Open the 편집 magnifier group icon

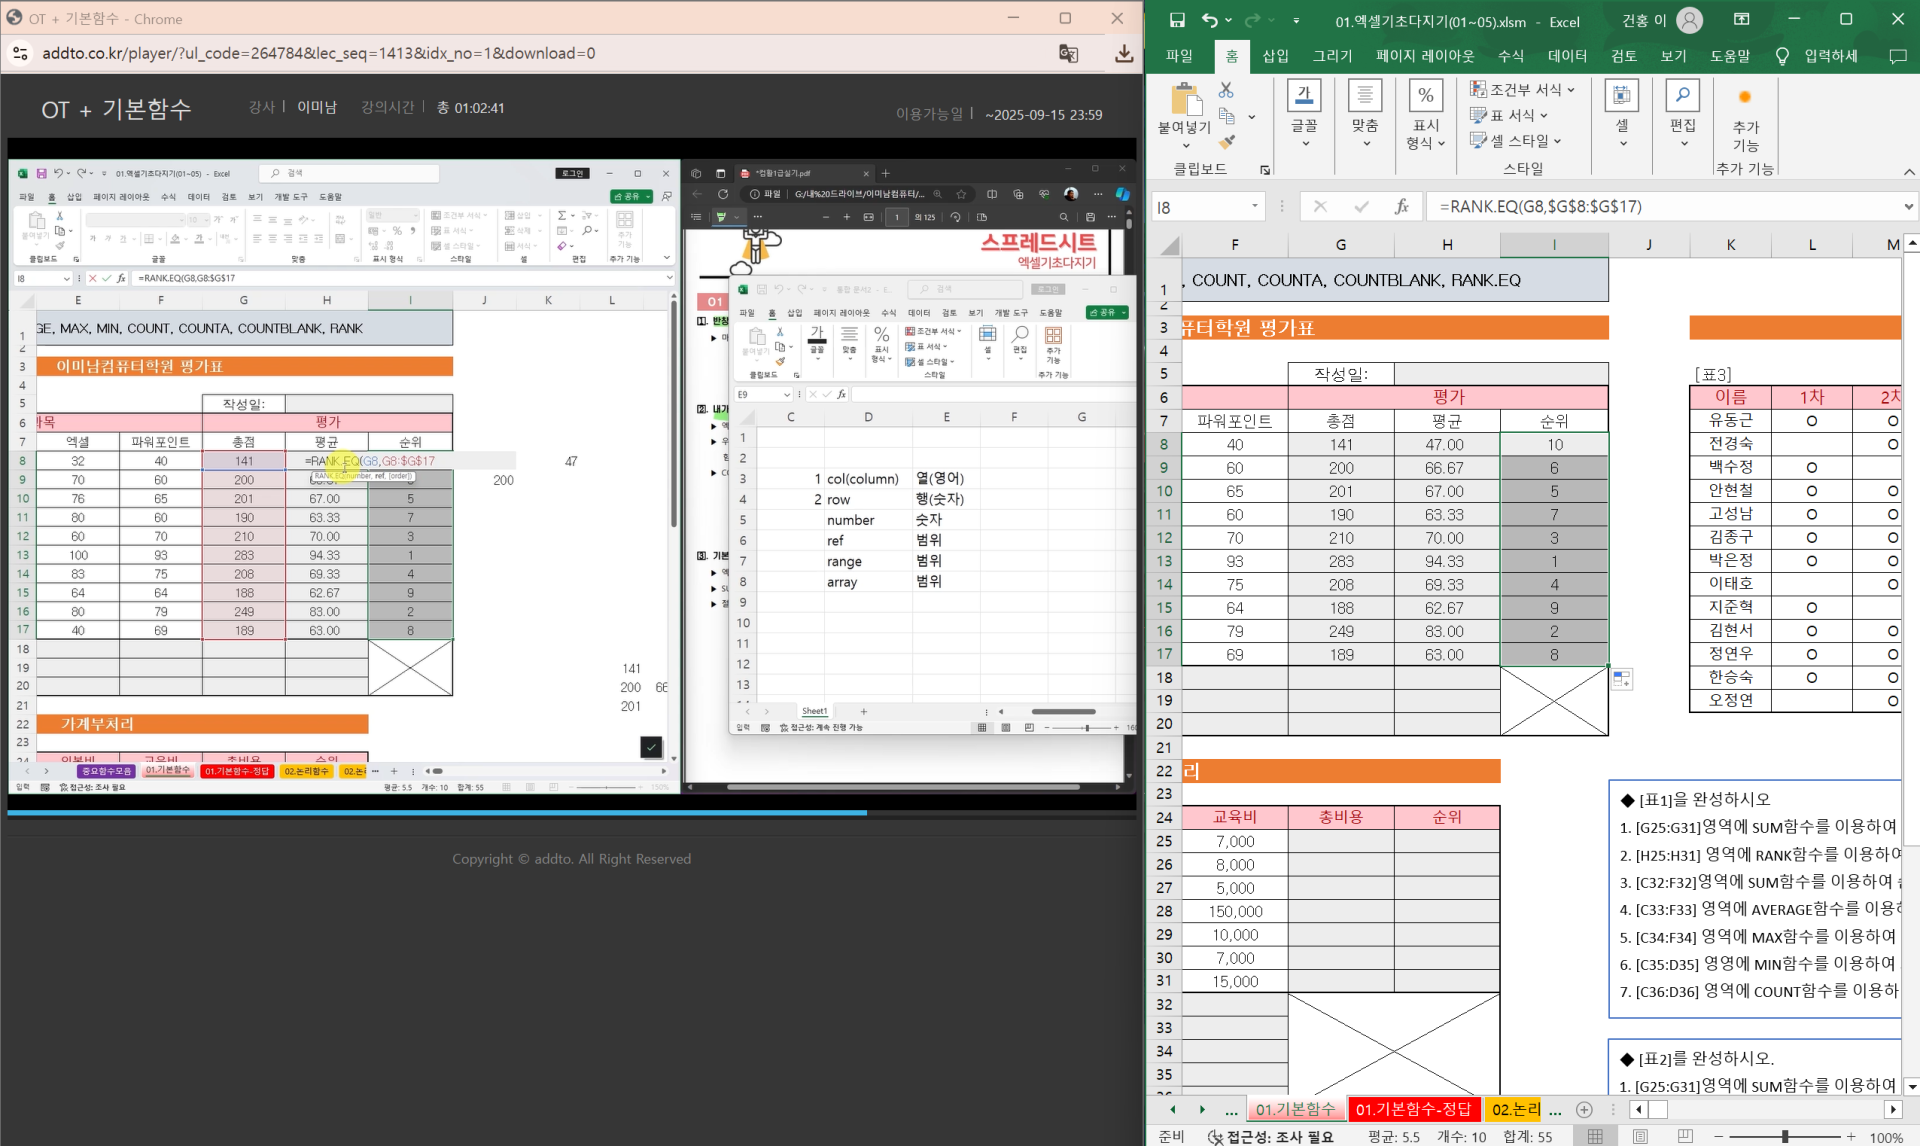click(1683, 96)
